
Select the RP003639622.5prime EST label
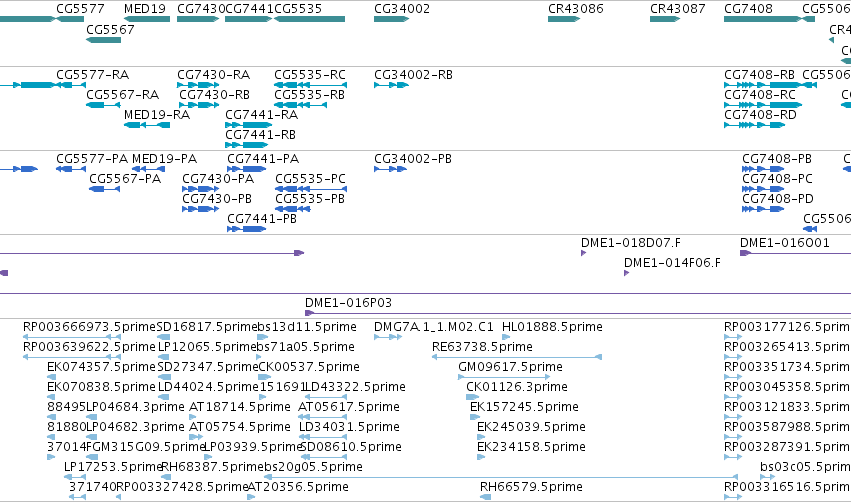tap(90, 347)
